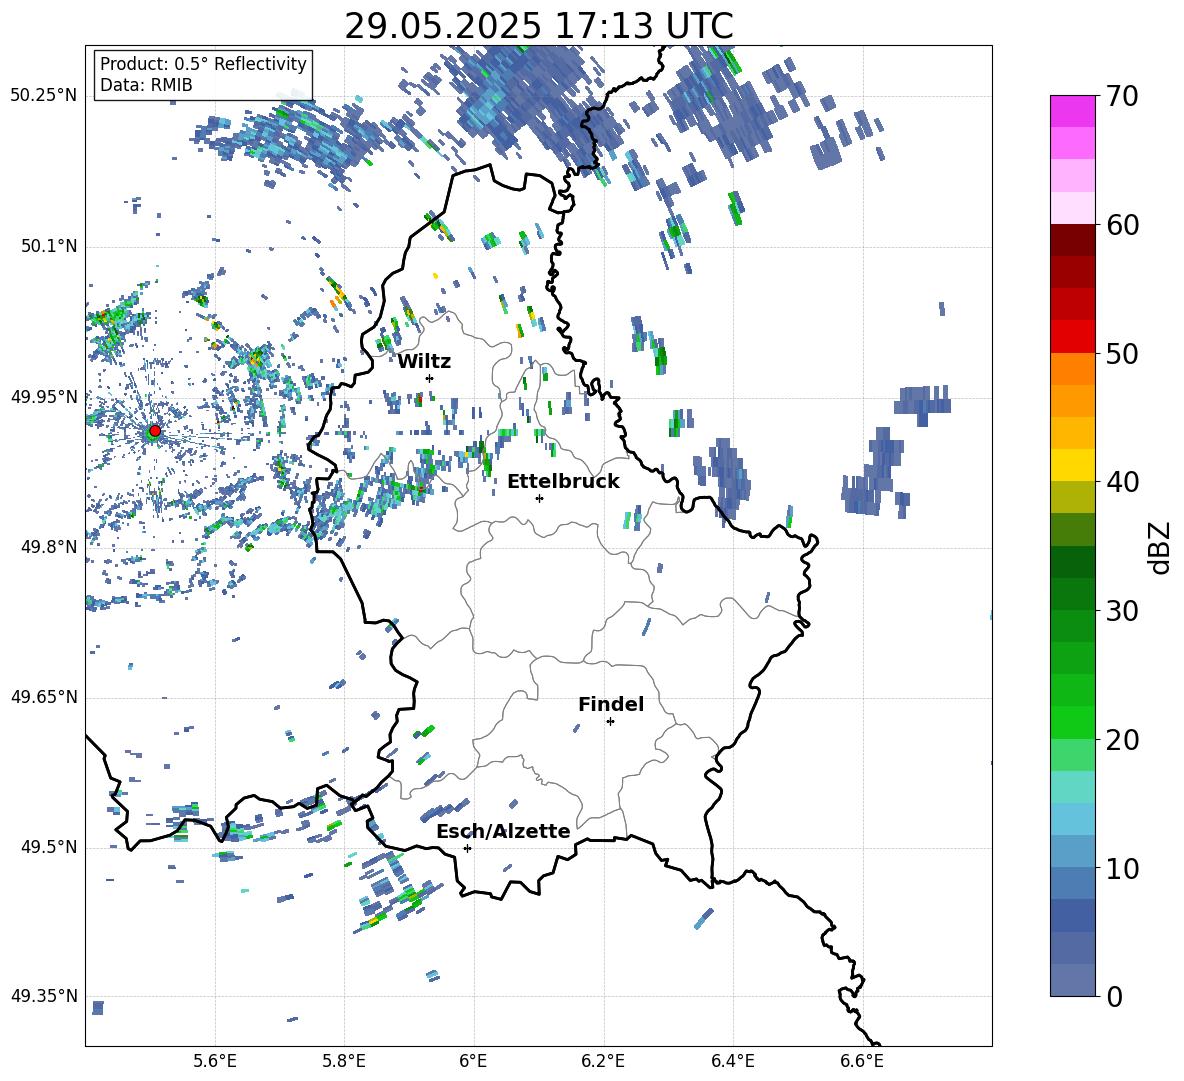
Task: Click the 40 colorbar tick label
Action: 1122,482
